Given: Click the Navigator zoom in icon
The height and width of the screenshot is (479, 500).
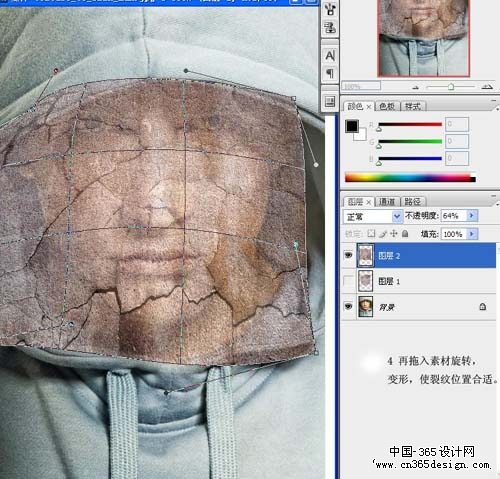Looking at the screenshot, I should point(487,87).
